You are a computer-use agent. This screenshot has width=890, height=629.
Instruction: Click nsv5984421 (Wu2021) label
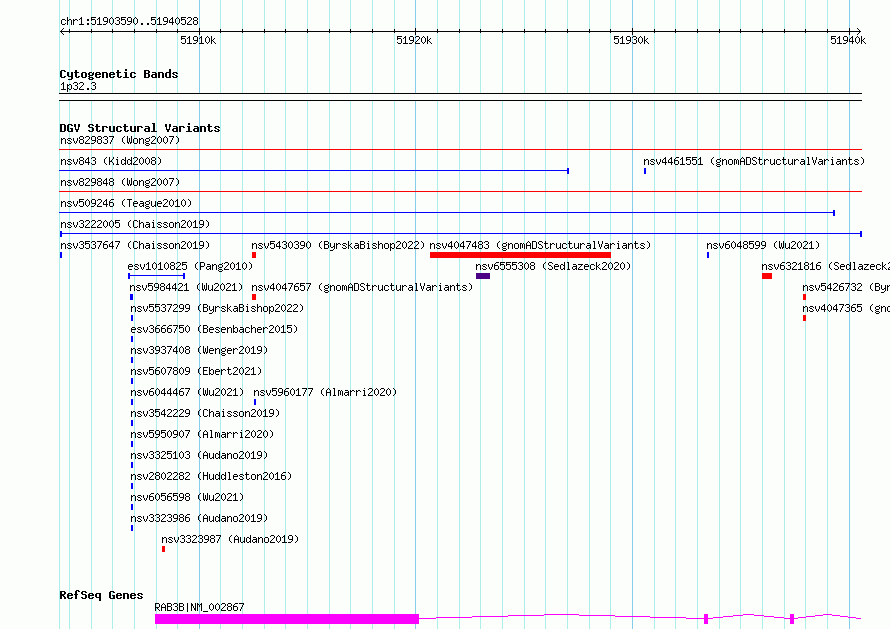(186, 287)
